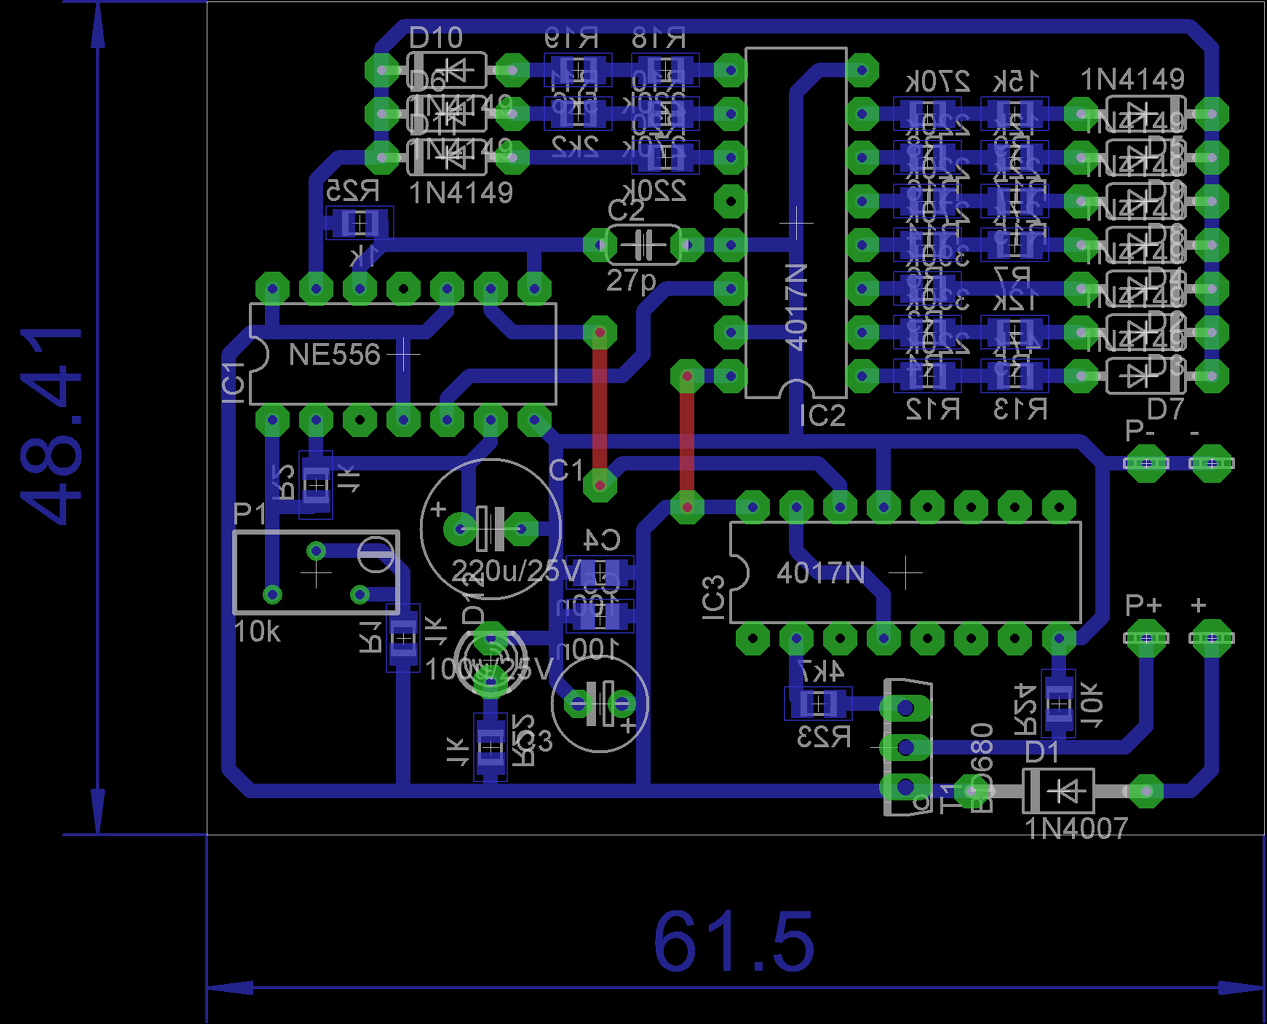Click the 100u/25V capacitor value
This screenshot has height=1024, width=1267.
click(489, 670)
